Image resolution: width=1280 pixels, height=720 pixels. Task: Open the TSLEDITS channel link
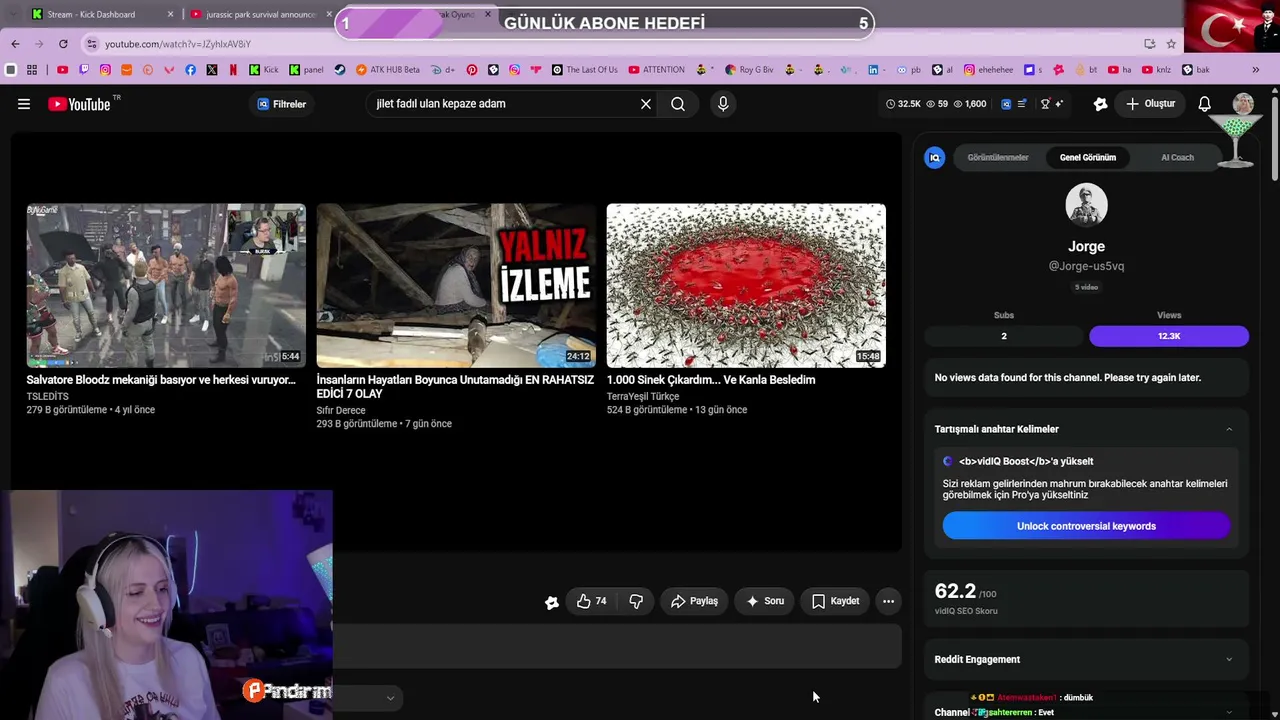48,397
